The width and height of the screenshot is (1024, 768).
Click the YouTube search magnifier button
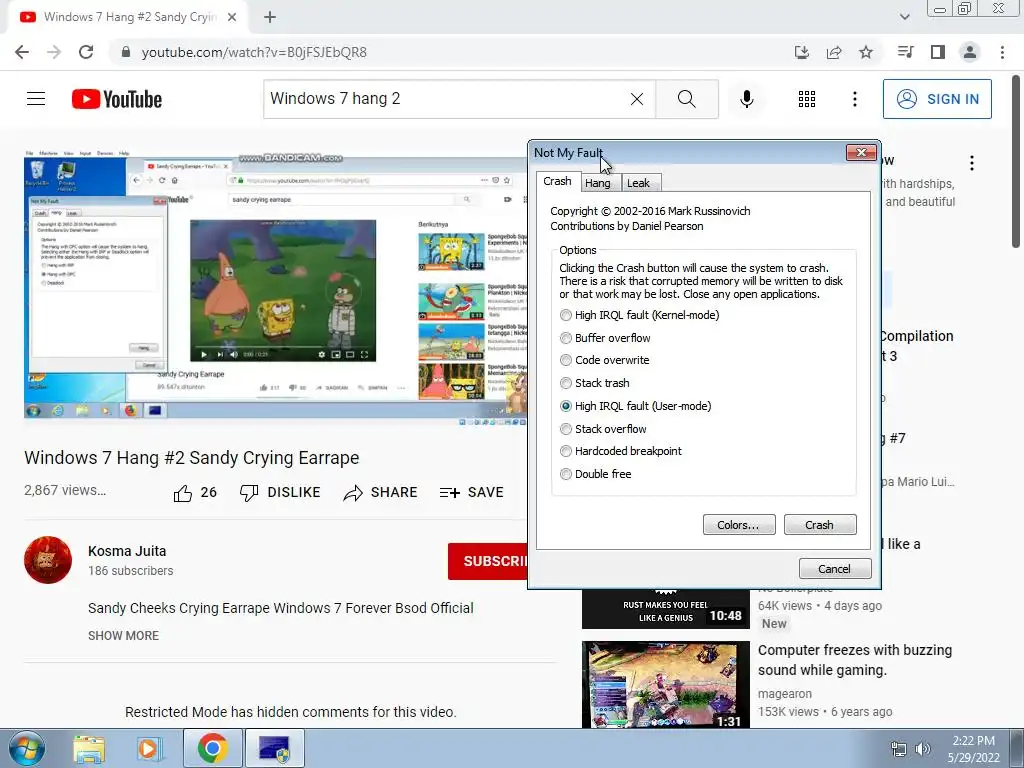click(x=686, y=99)
